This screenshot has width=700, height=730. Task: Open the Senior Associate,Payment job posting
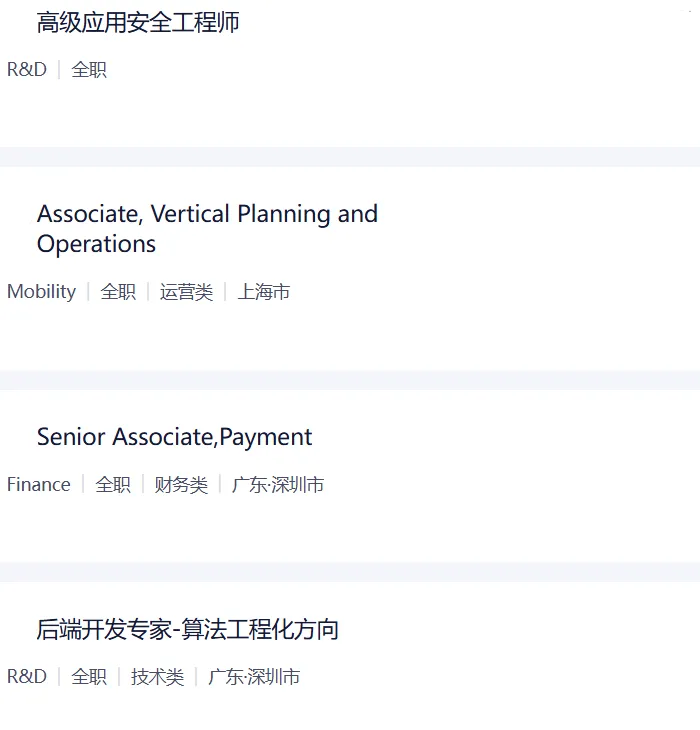174,437
